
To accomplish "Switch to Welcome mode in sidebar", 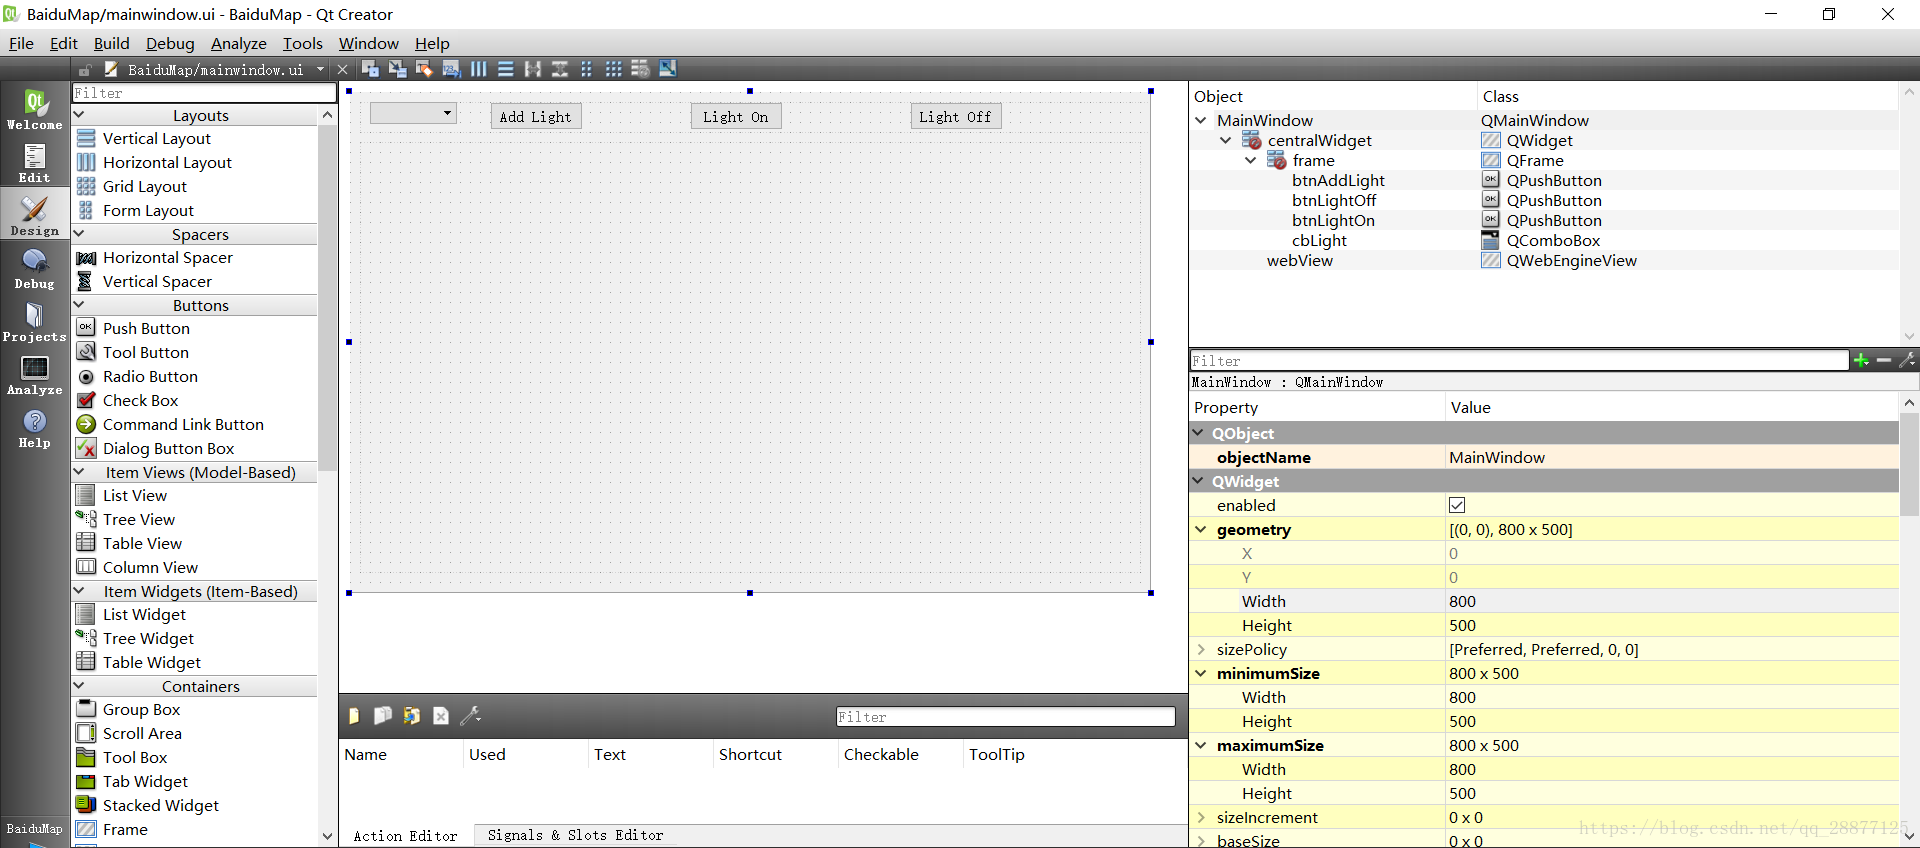I will [35, 109].
